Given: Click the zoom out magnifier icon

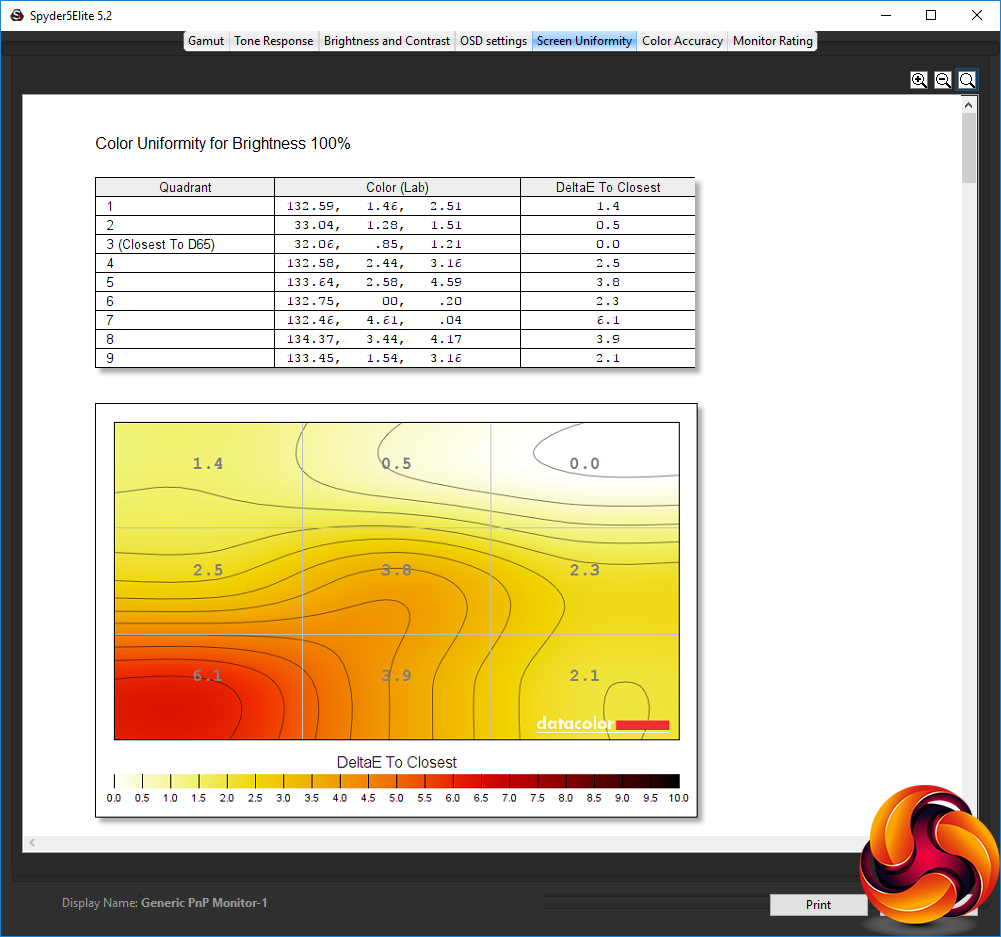Looking at the screenshot, I should (943, 80).
